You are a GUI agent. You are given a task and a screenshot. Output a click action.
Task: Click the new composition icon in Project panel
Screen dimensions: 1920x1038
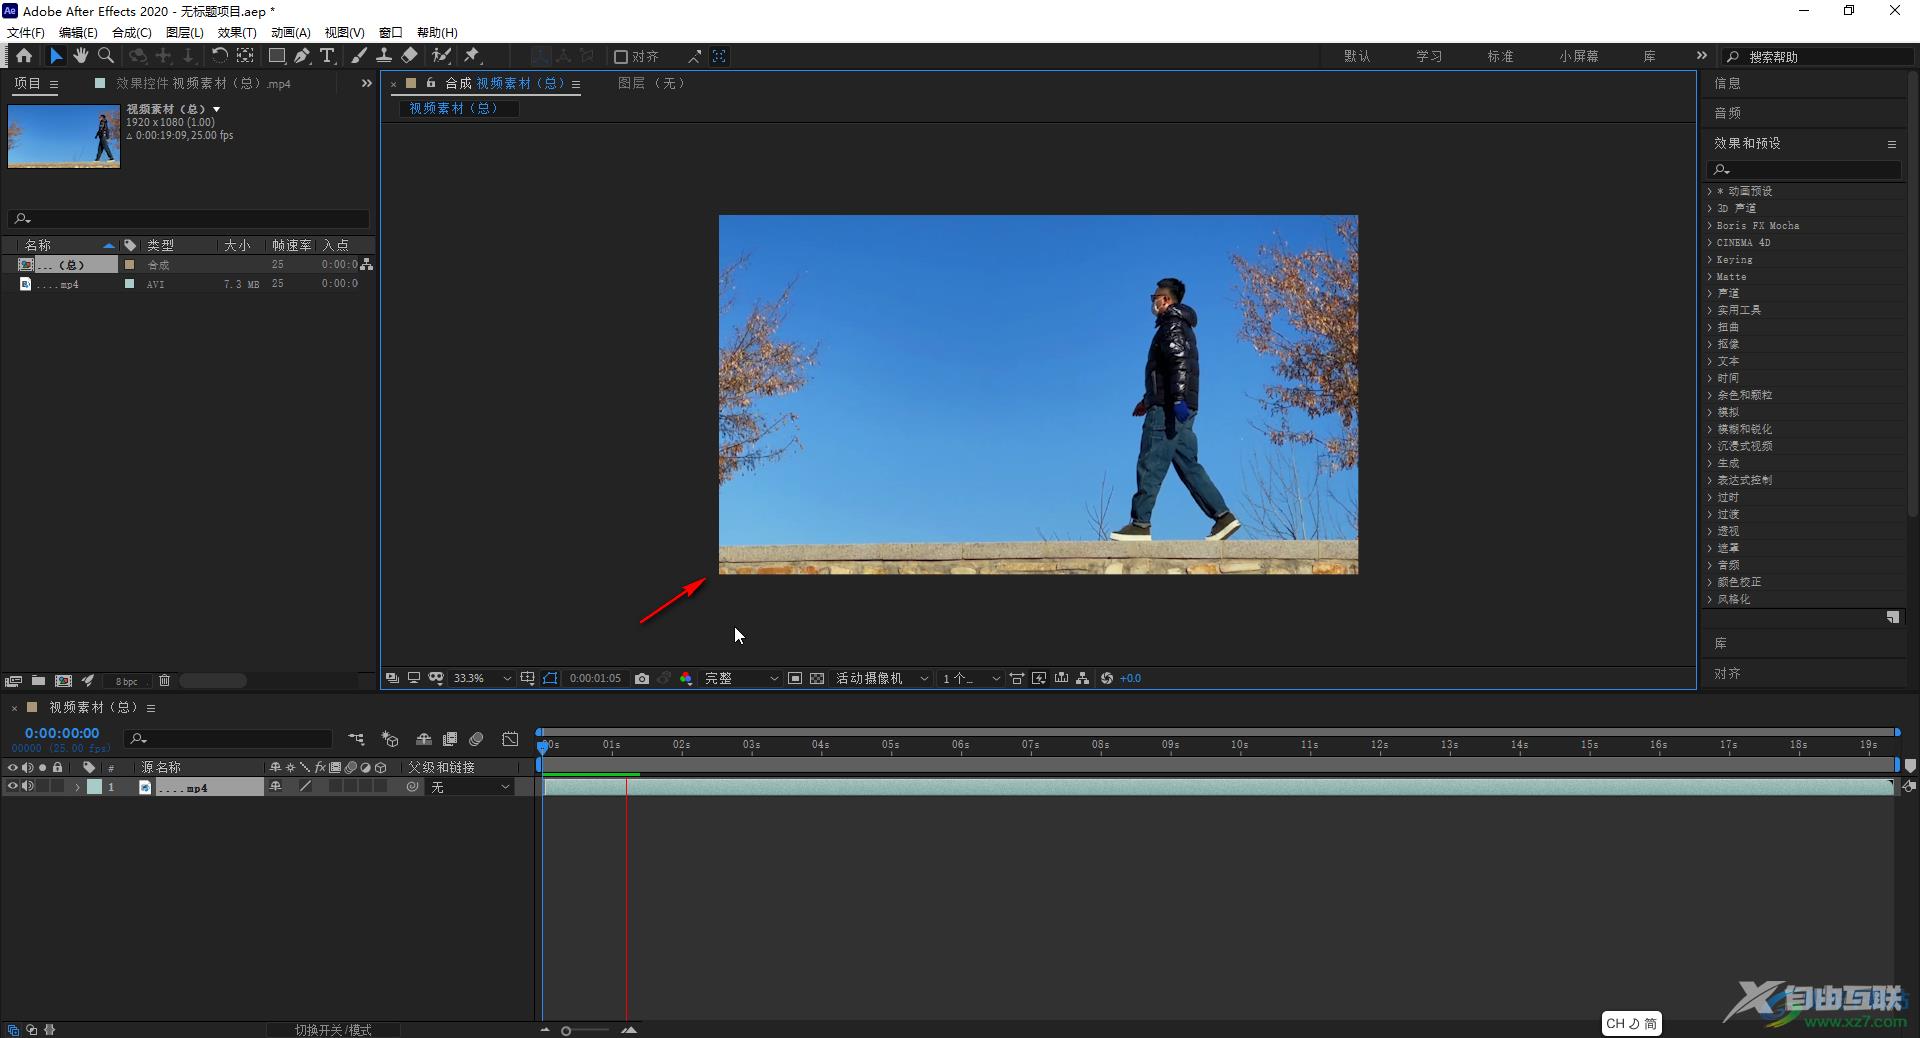click(x=63, y=681)
